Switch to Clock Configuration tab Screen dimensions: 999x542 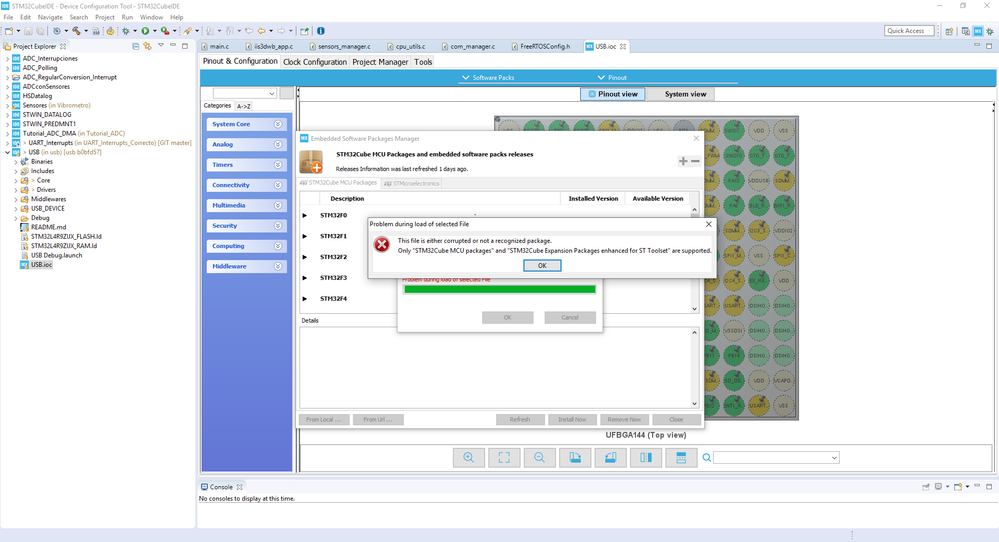tap(315, 62)
